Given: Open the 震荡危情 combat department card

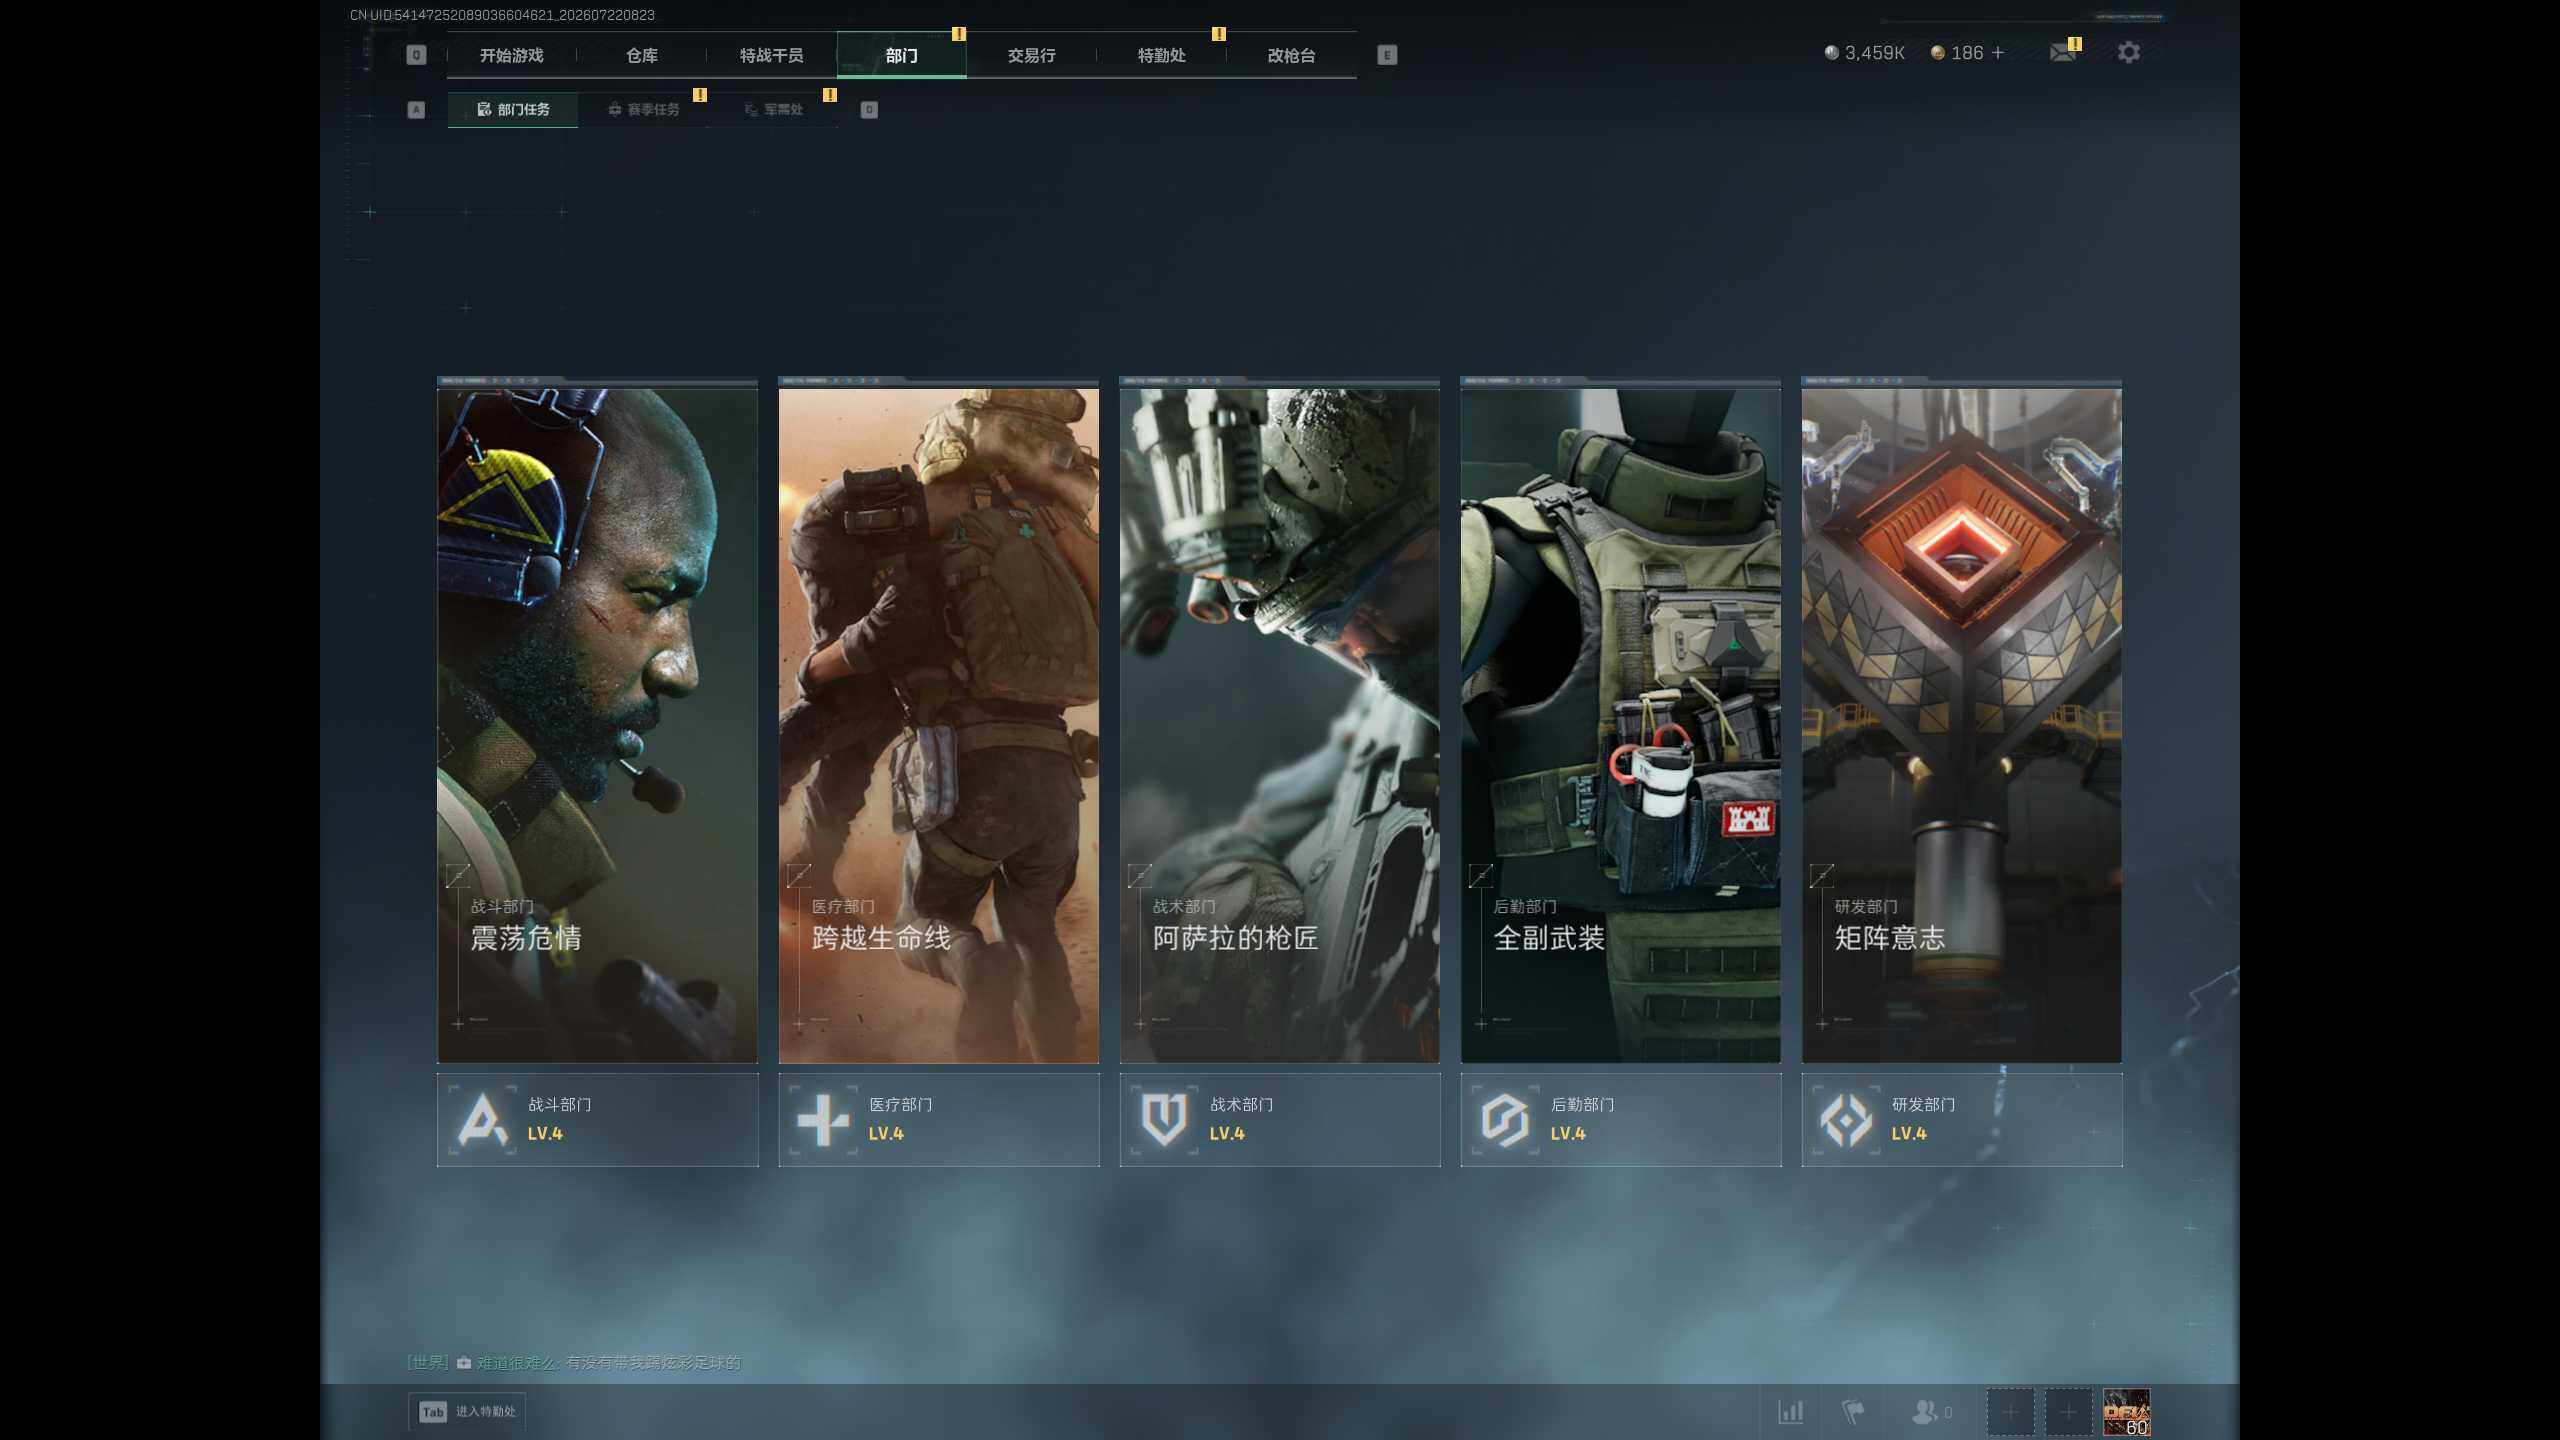Looking at the screenshot, I should point(597,720).
